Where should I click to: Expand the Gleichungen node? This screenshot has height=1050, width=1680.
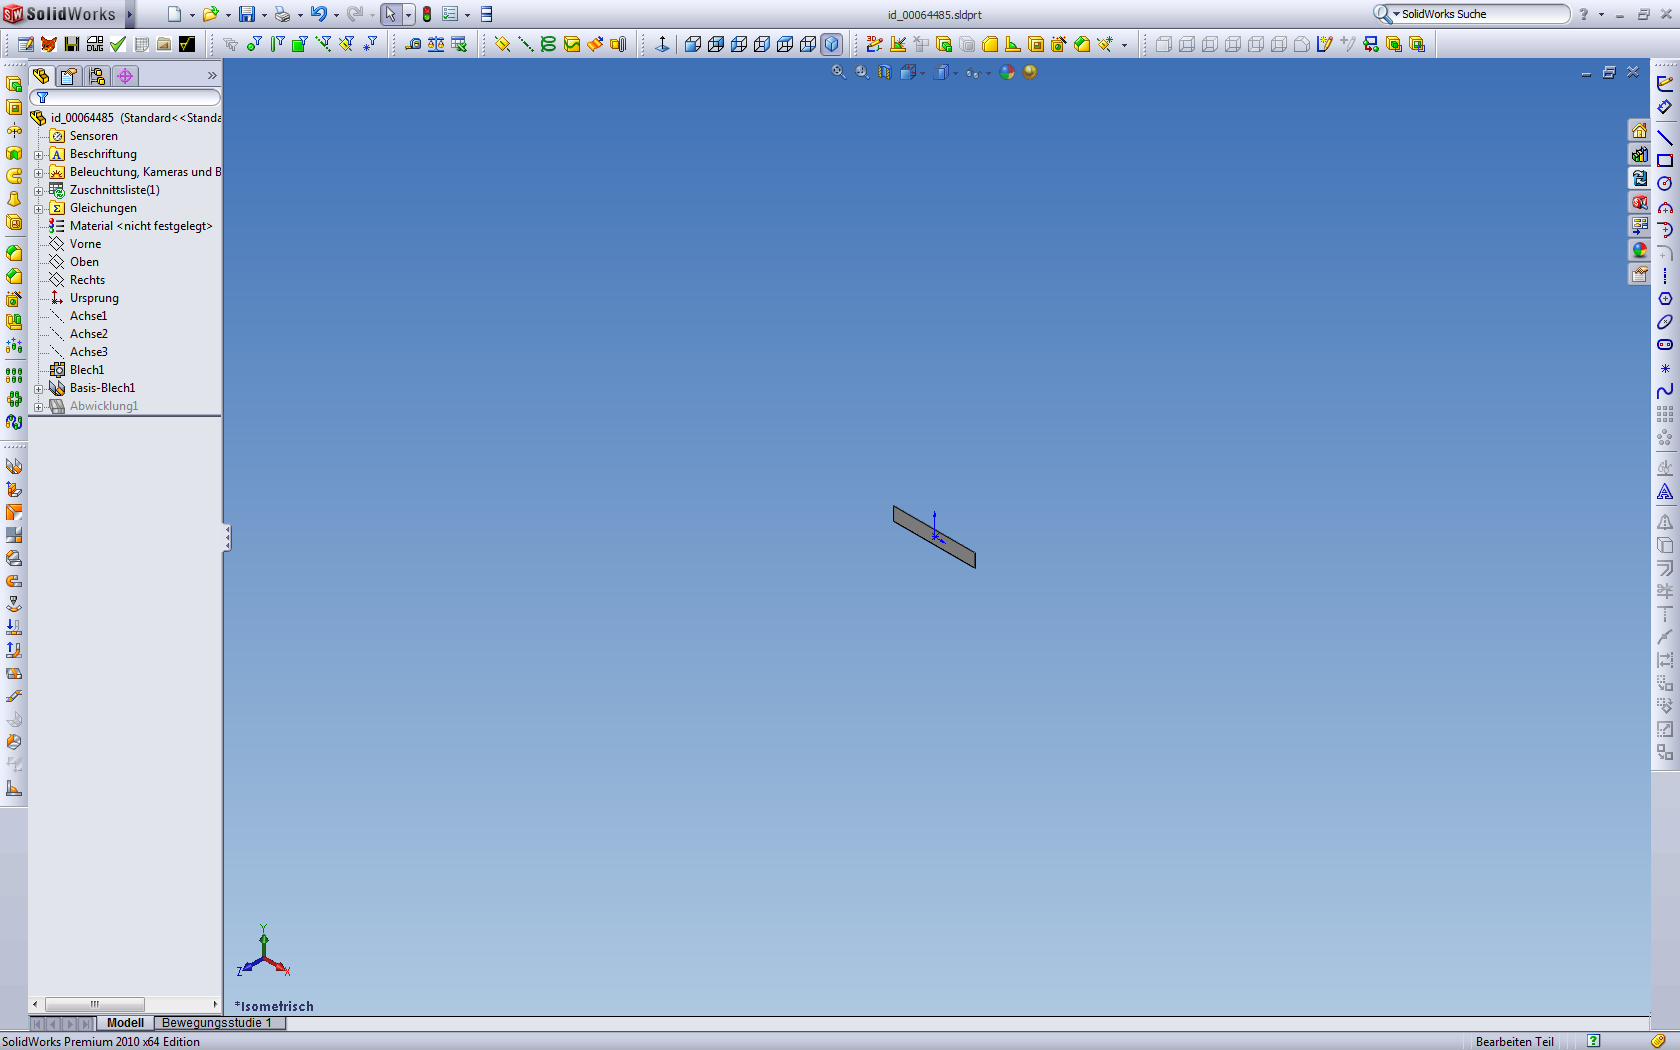click(38, 209)
